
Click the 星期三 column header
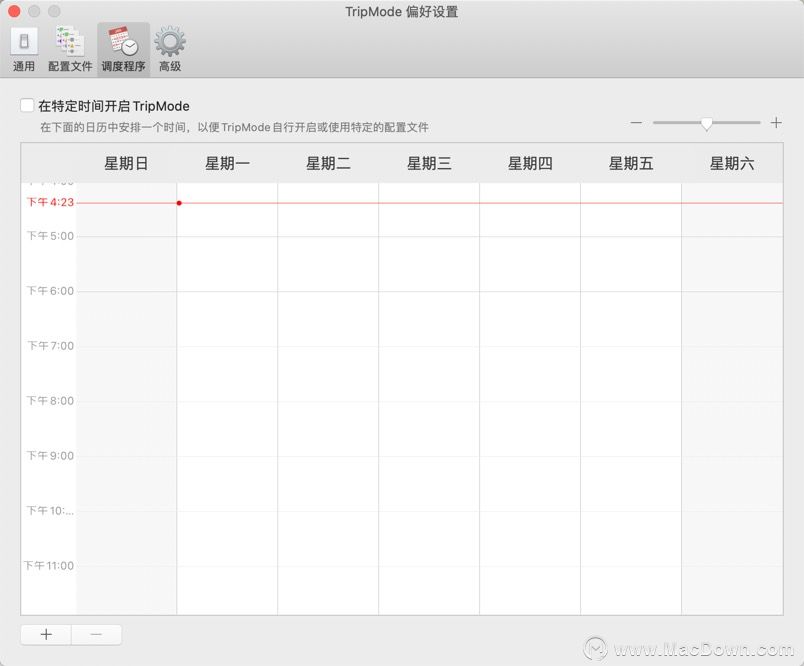point(429,164)
